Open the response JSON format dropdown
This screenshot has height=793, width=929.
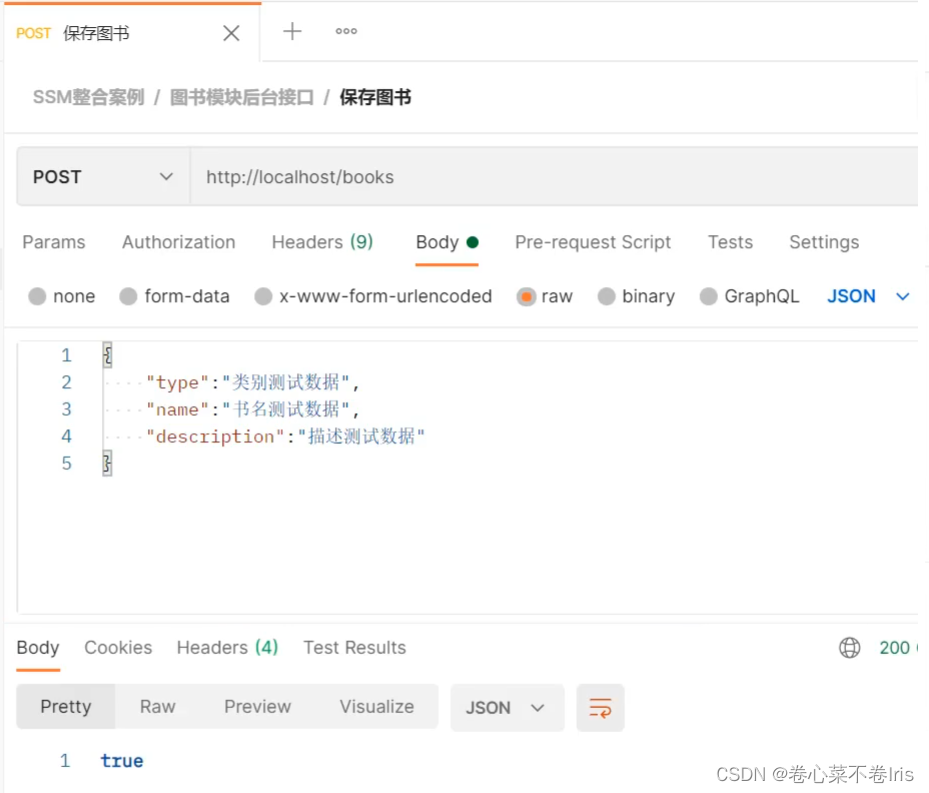point(507,708)
